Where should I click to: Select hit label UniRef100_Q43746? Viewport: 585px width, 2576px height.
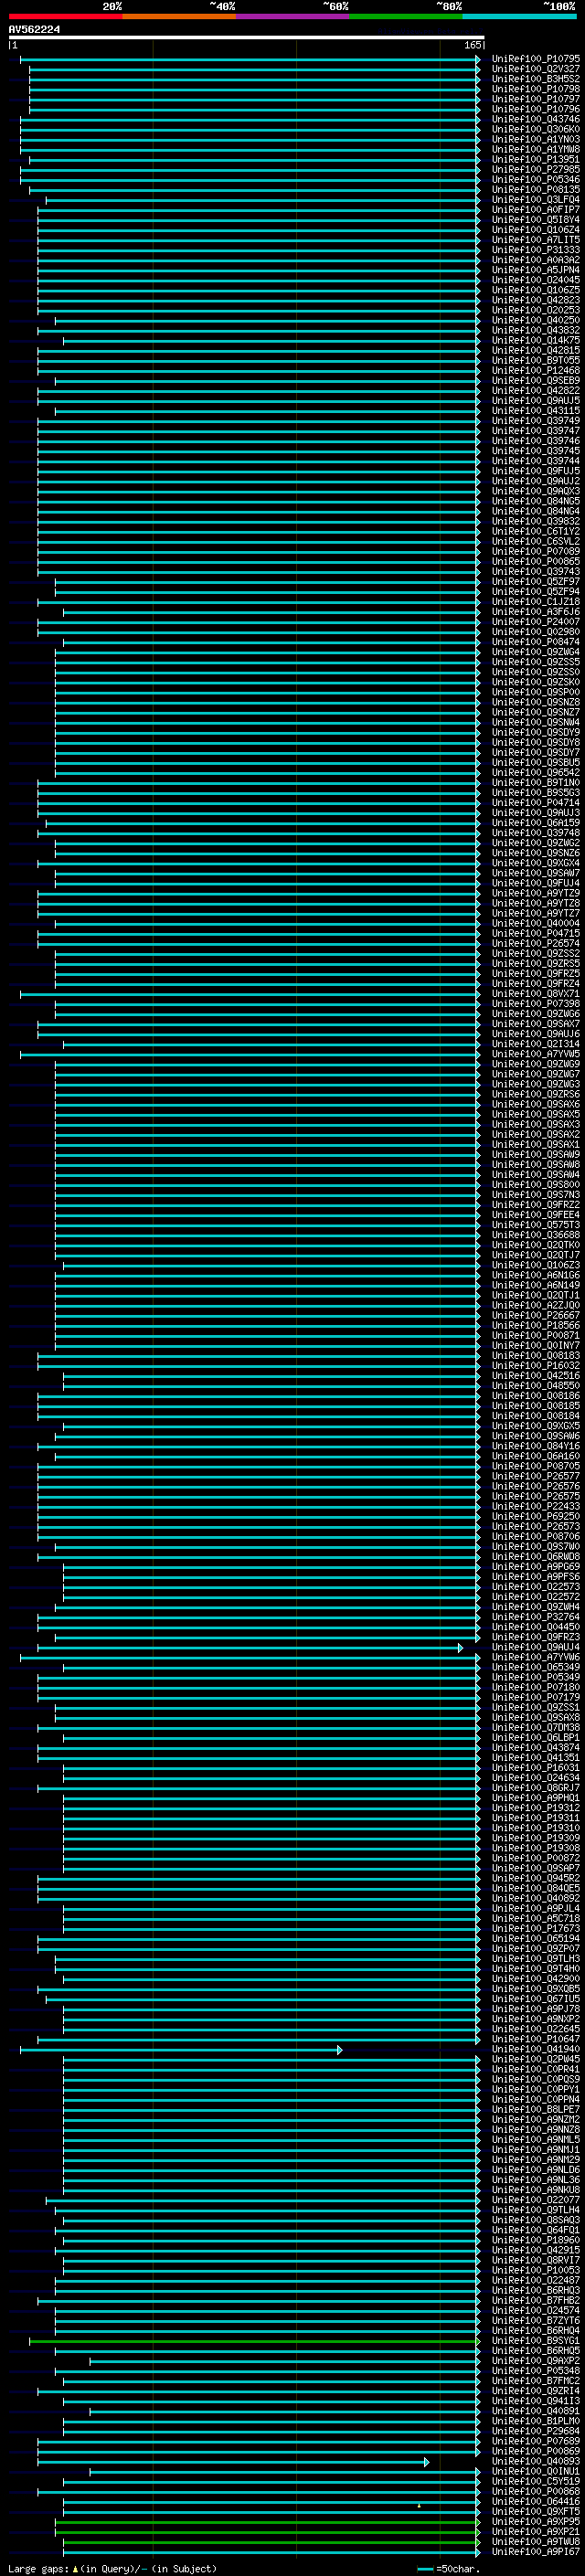tap(535, 119)
